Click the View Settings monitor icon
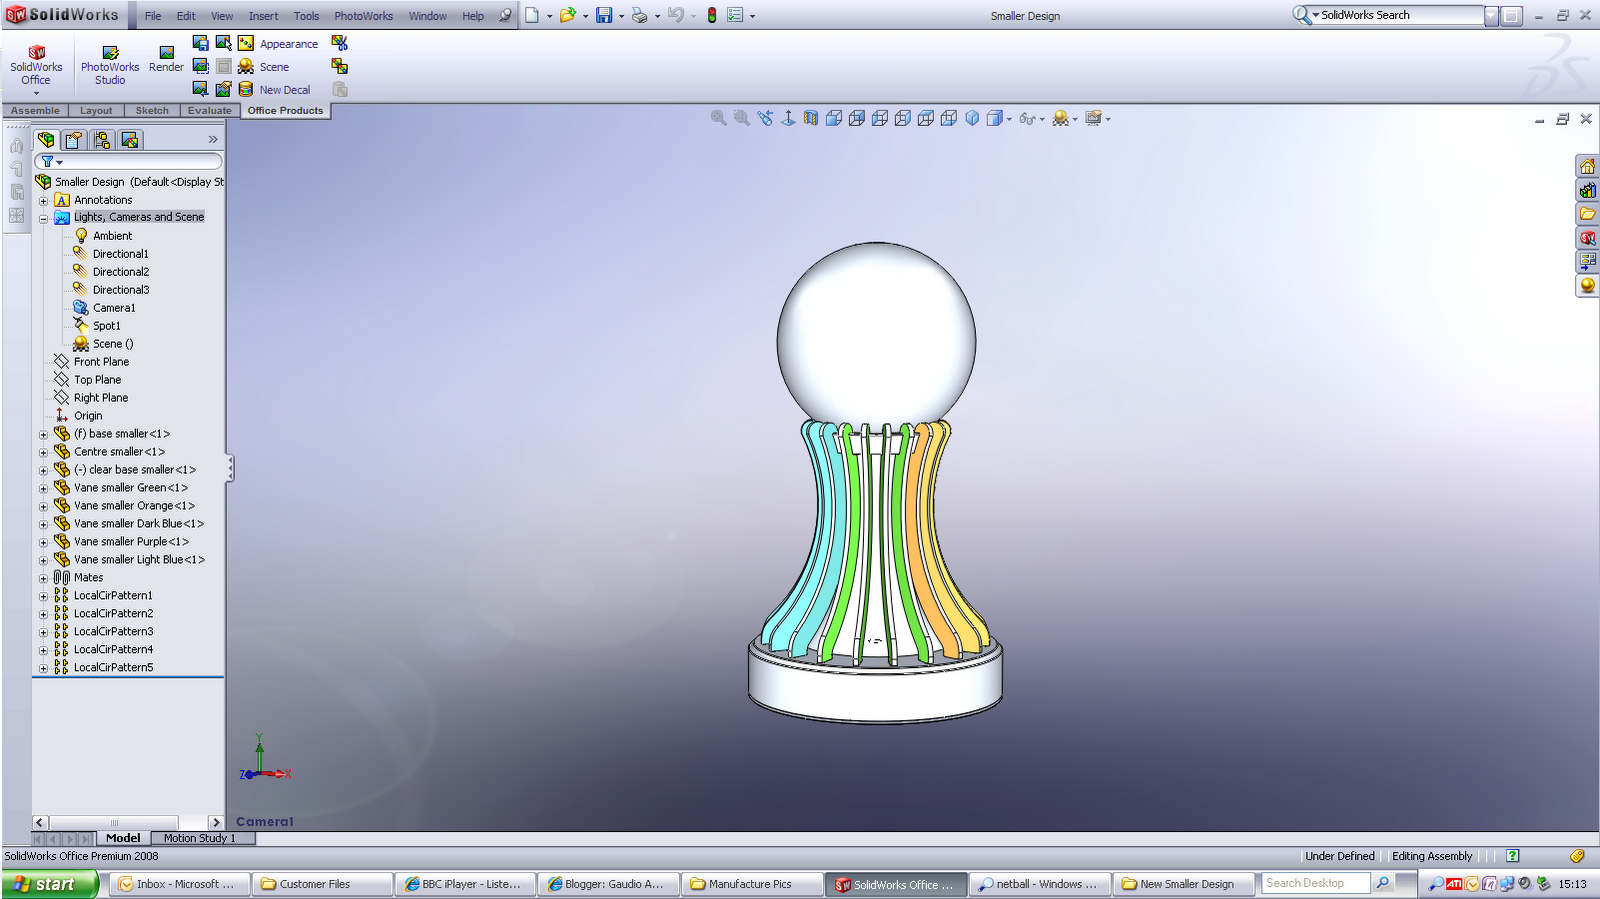Screen dimensions: 1600x899 (x=1094, y=118)
